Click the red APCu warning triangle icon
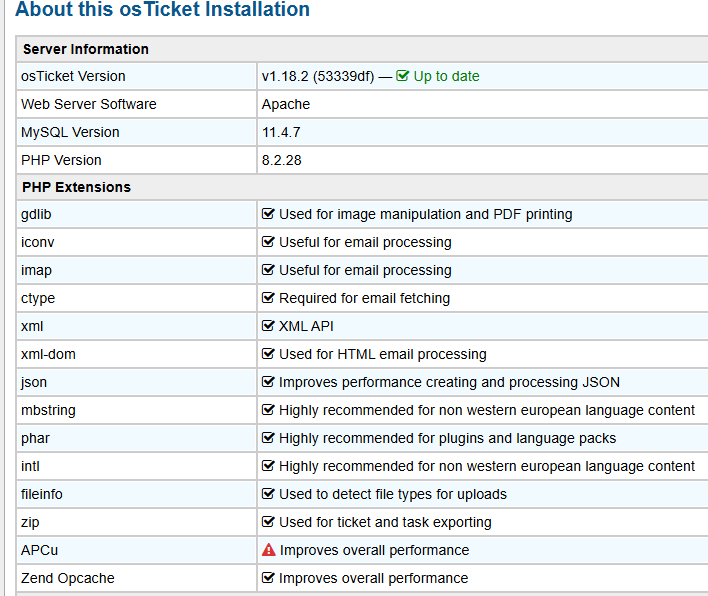Viewport: 708px width, 596px height. (x=268, y=550)
